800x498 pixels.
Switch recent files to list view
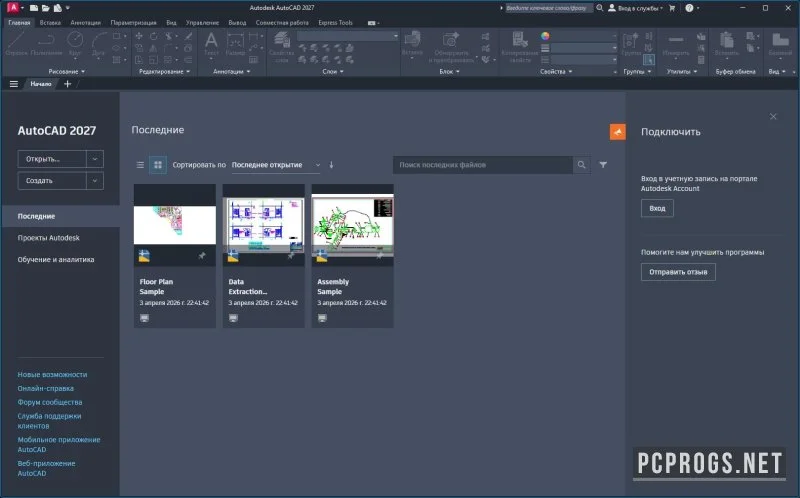(140, 165)
